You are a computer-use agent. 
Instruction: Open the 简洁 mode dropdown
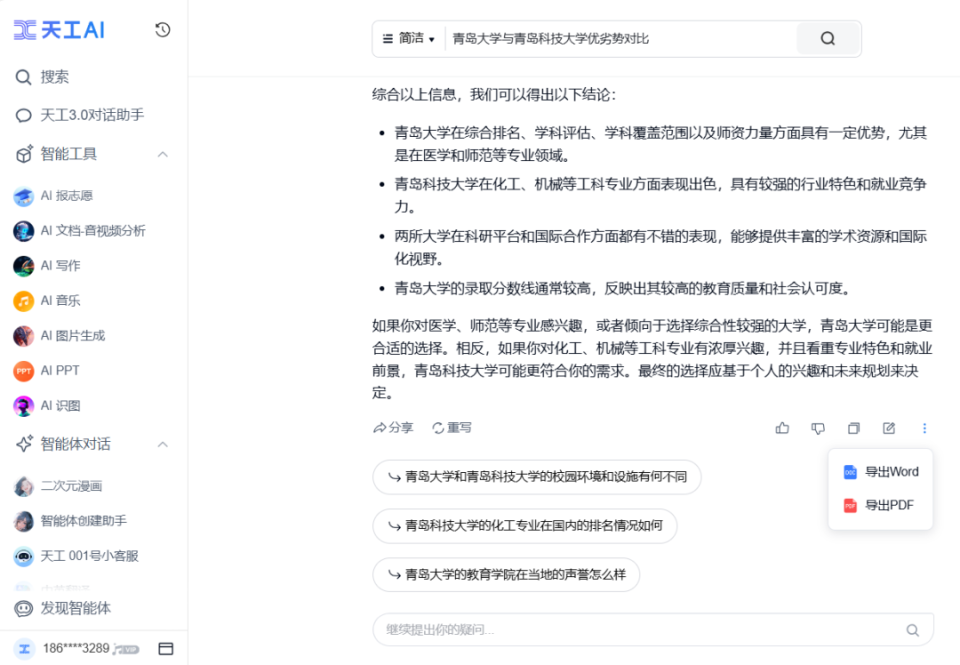tap(408, 39)
